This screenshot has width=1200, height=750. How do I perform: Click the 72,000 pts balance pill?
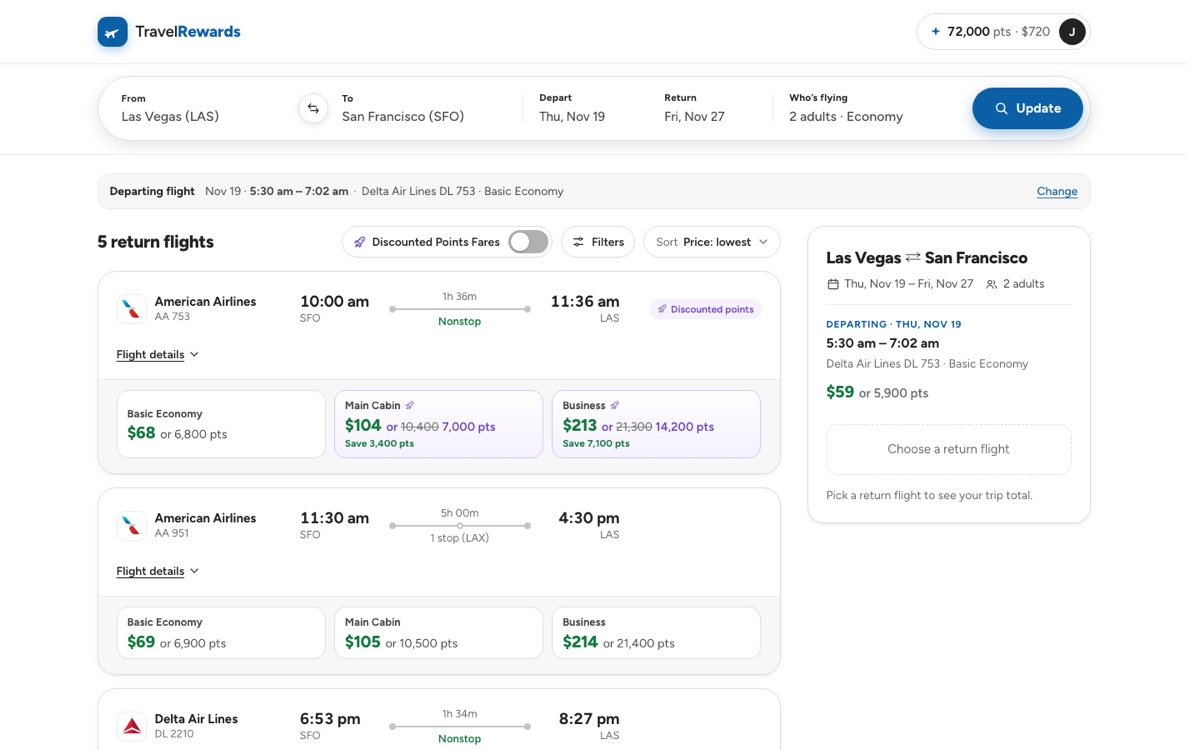(x=1003, y=32)
